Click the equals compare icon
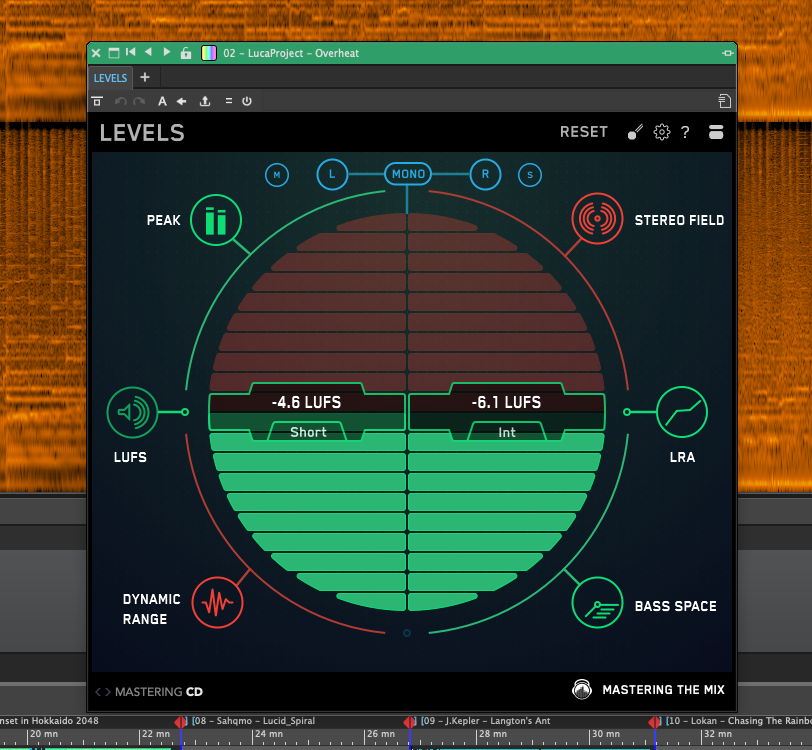The image size is (812, 750). (228, 101)
